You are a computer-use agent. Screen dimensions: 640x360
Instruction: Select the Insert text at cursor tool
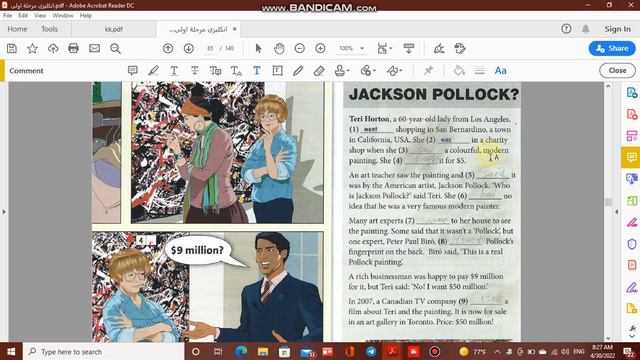[x=236, y=71]
